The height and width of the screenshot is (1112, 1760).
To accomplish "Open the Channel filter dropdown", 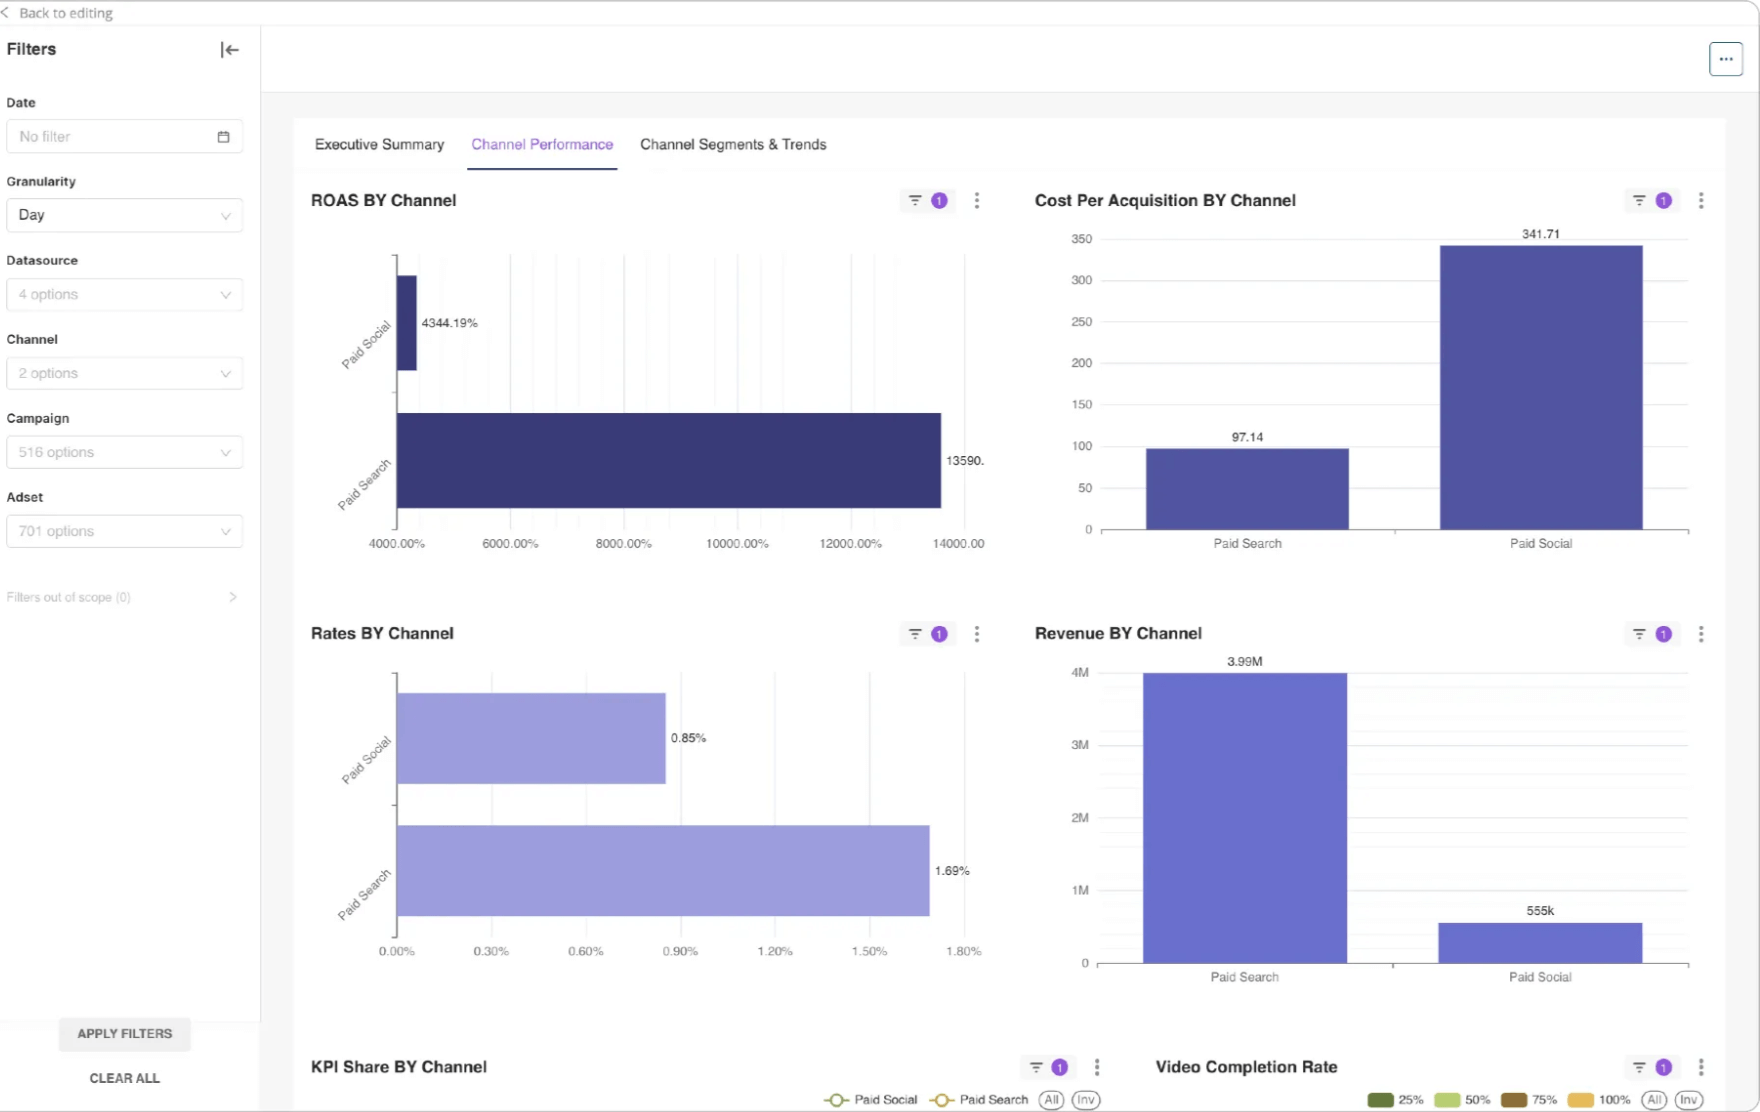I will coord(124,373).
